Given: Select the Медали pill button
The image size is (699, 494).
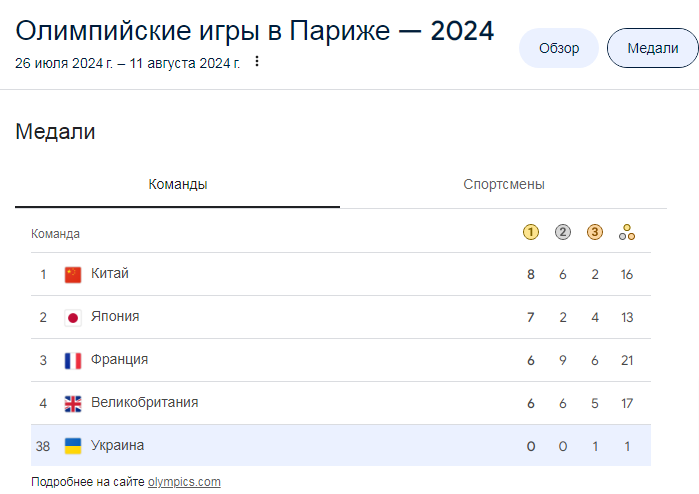Looking at the screenshot, I should (653, 48).
